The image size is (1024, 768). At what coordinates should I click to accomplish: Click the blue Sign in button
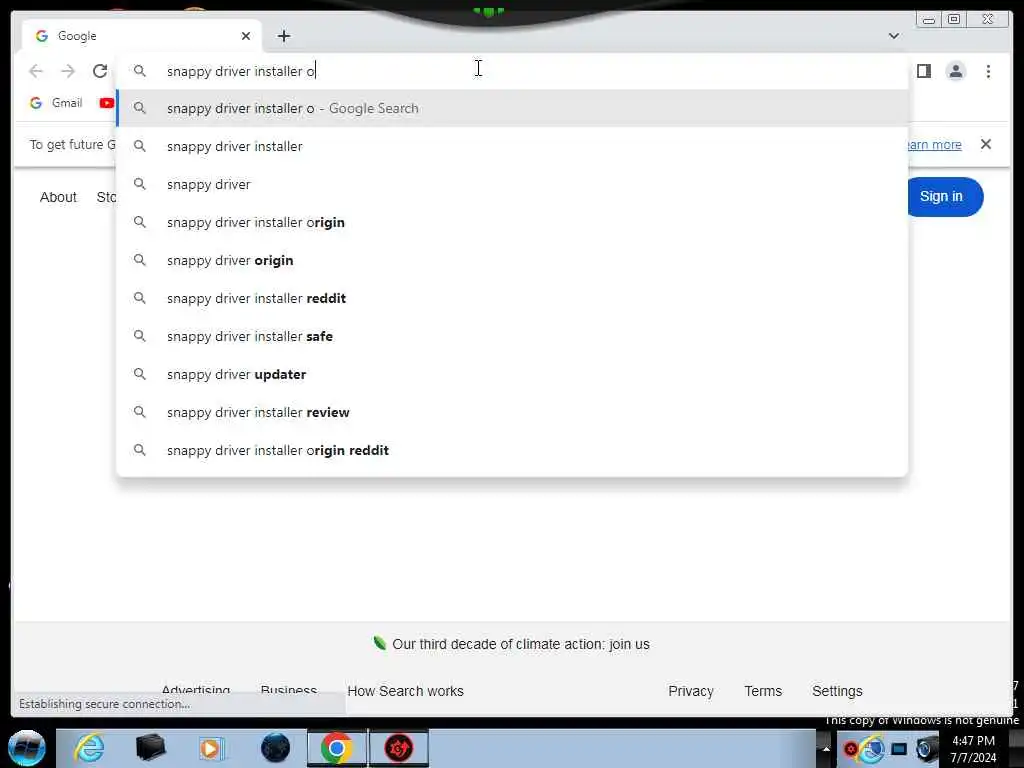point(945,197)
